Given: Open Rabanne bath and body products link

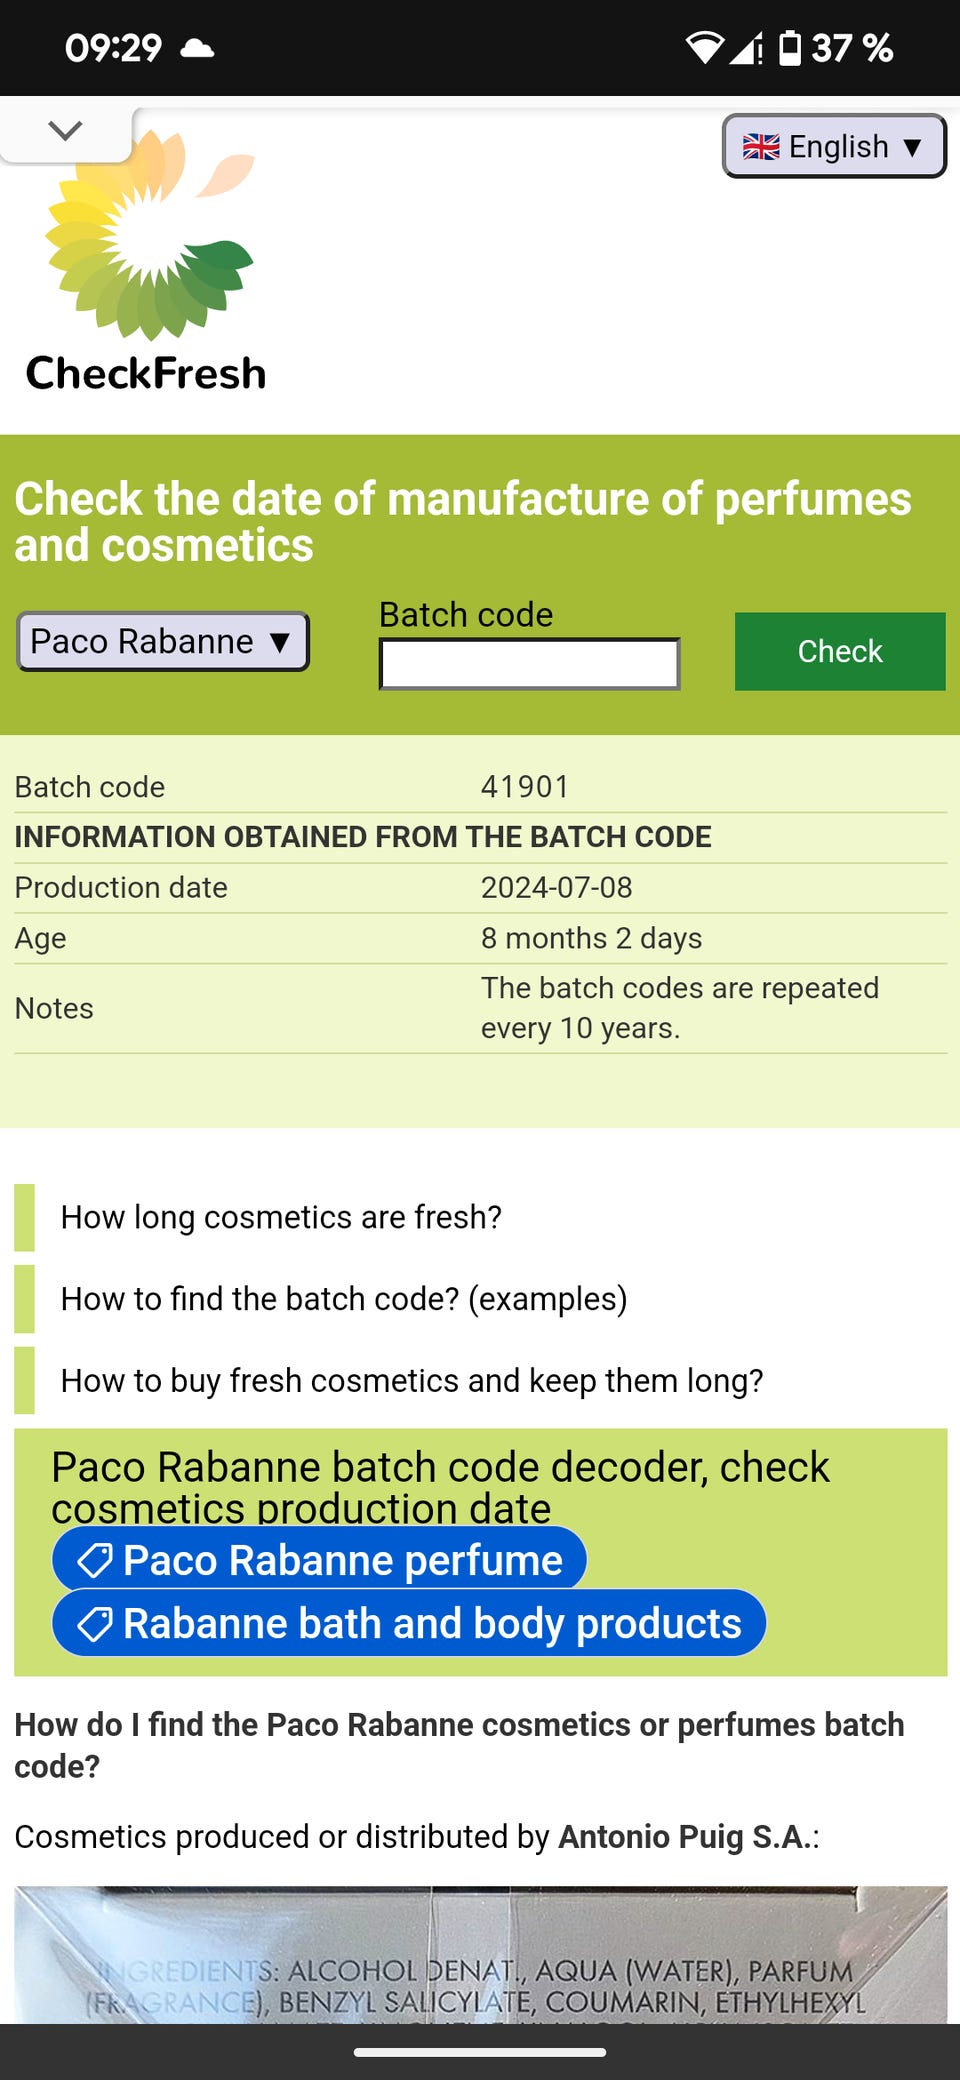Looking at the screenshot, I should click(410, 1623).
